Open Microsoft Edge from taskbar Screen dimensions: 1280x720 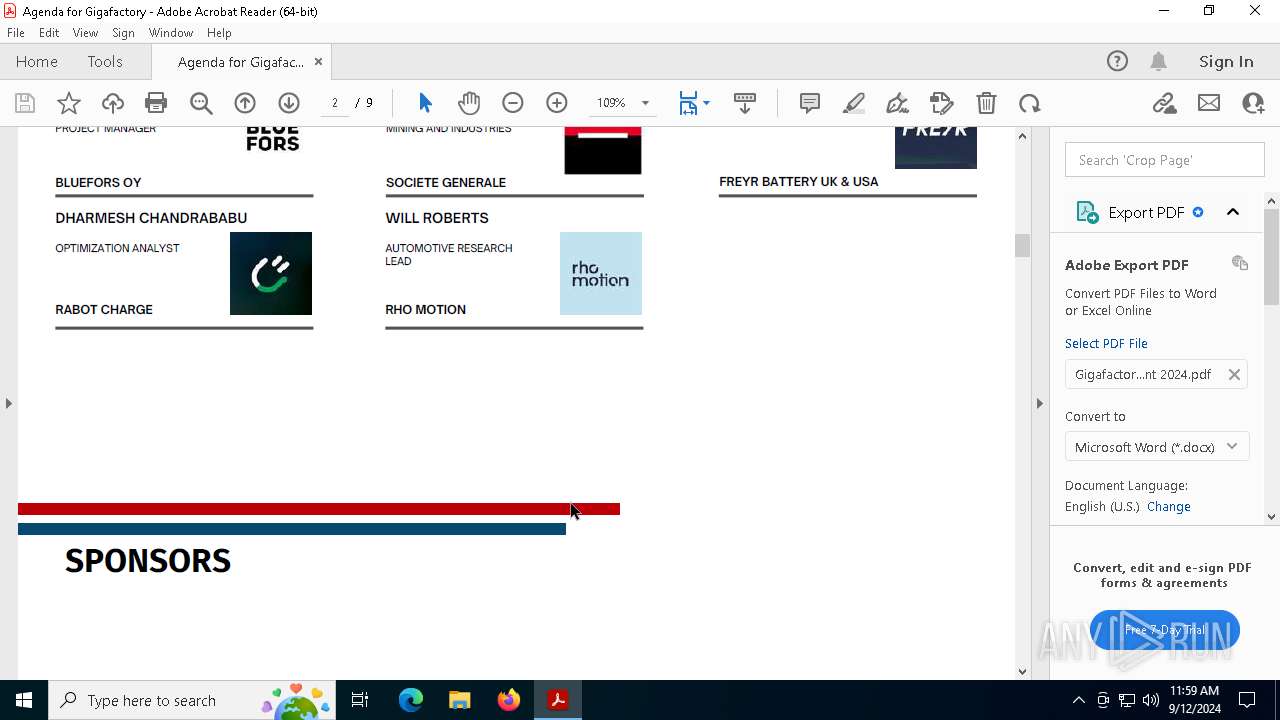tap(411, 700)
